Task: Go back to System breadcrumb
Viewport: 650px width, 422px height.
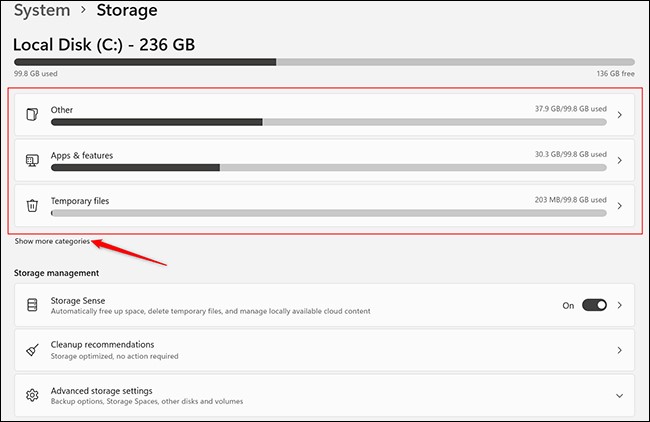Action: coord(41,11)
